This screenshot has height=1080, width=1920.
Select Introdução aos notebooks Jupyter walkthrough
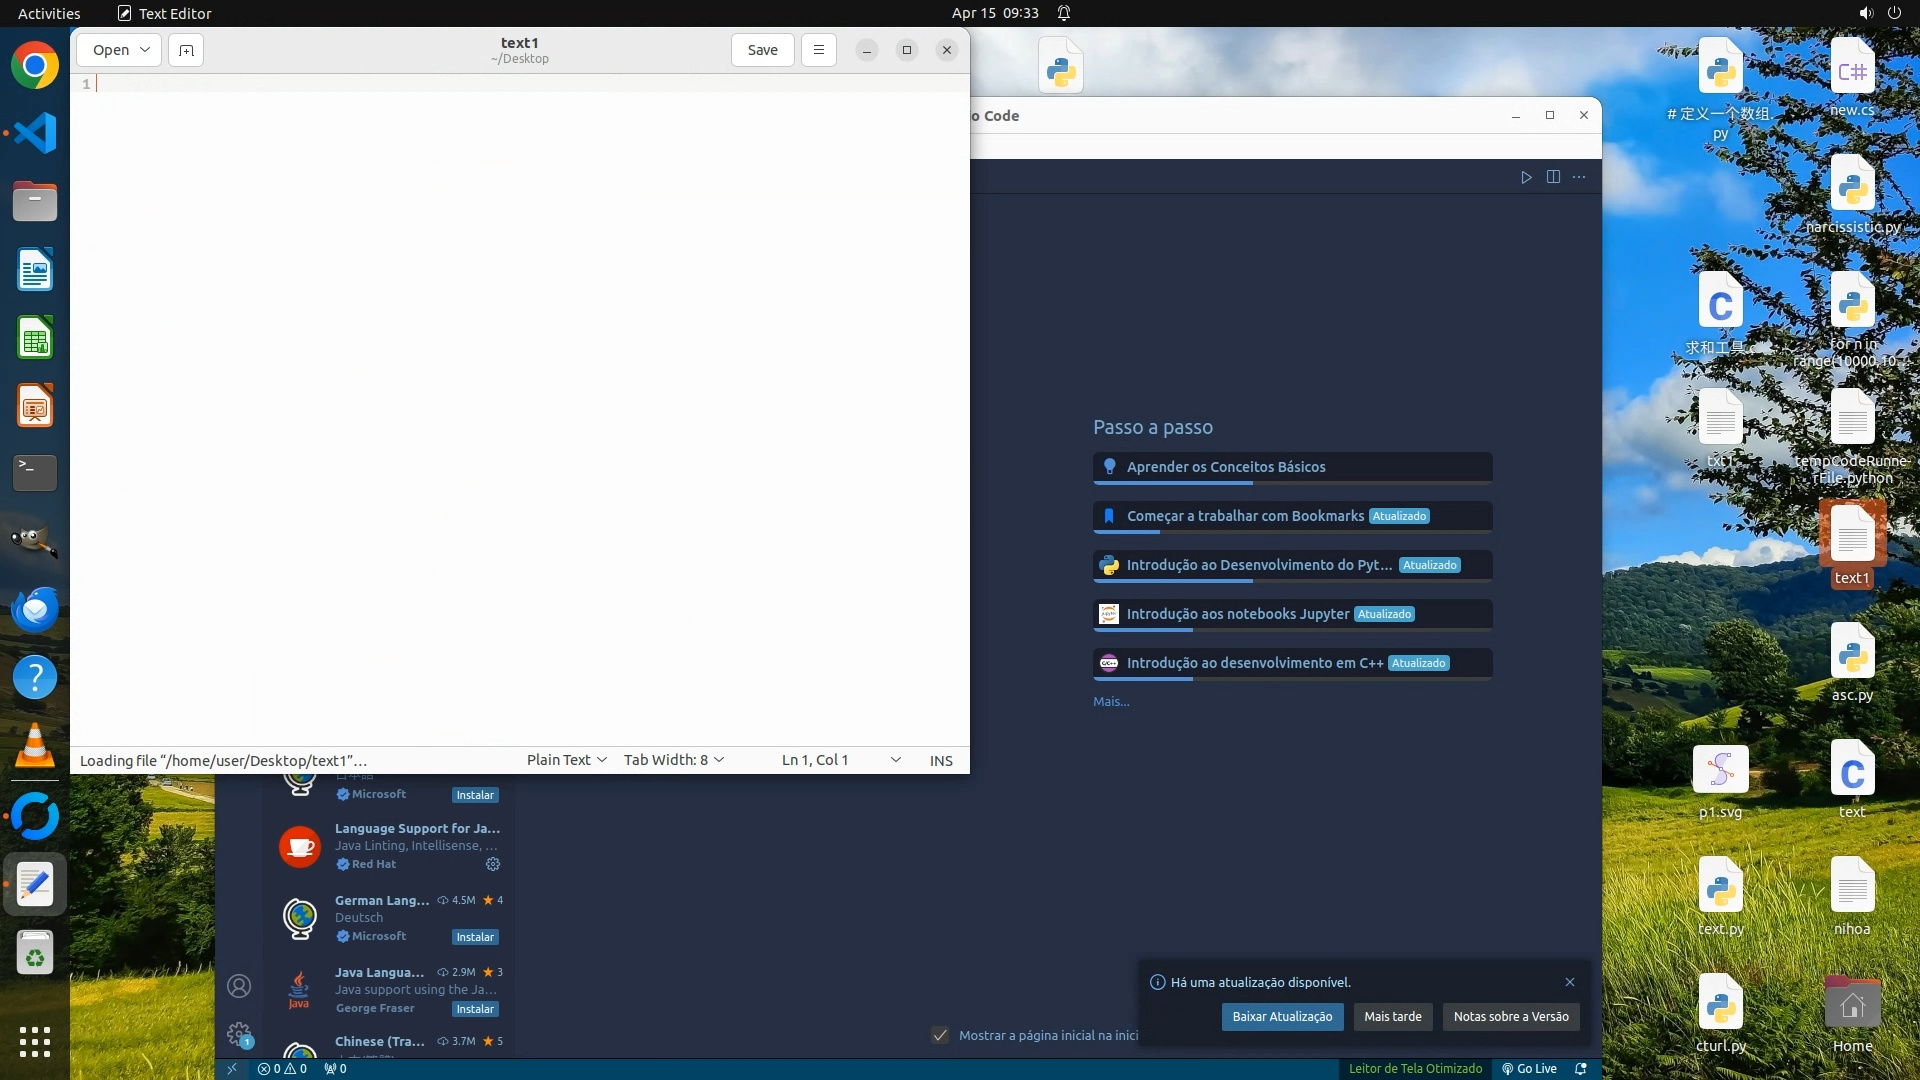point(1237,614)
